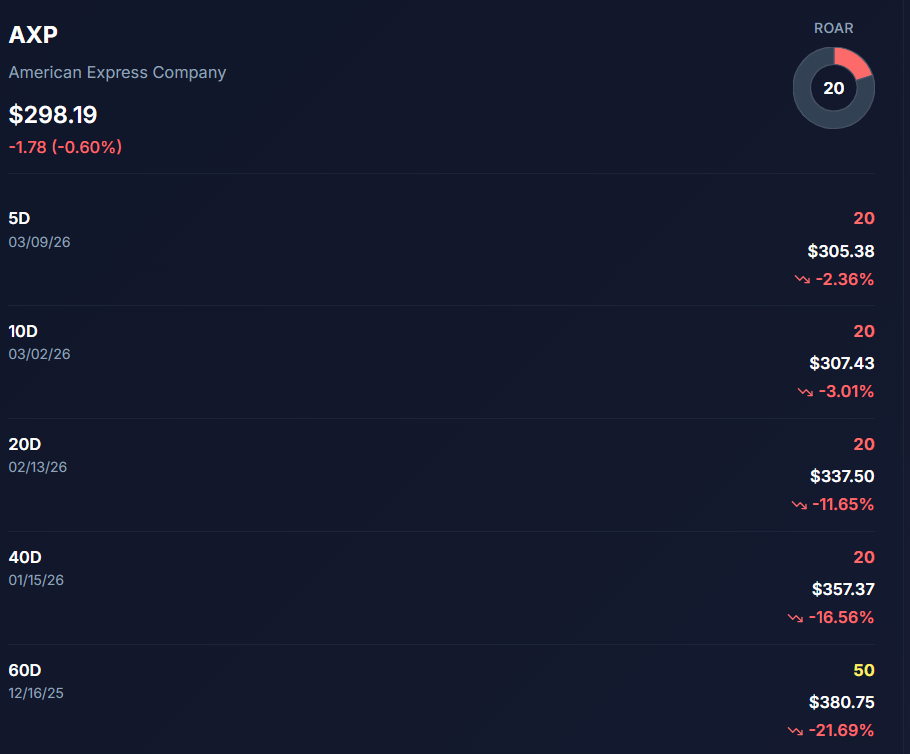Select the 60D period label

pyautogui.click(x=25, y=670)
